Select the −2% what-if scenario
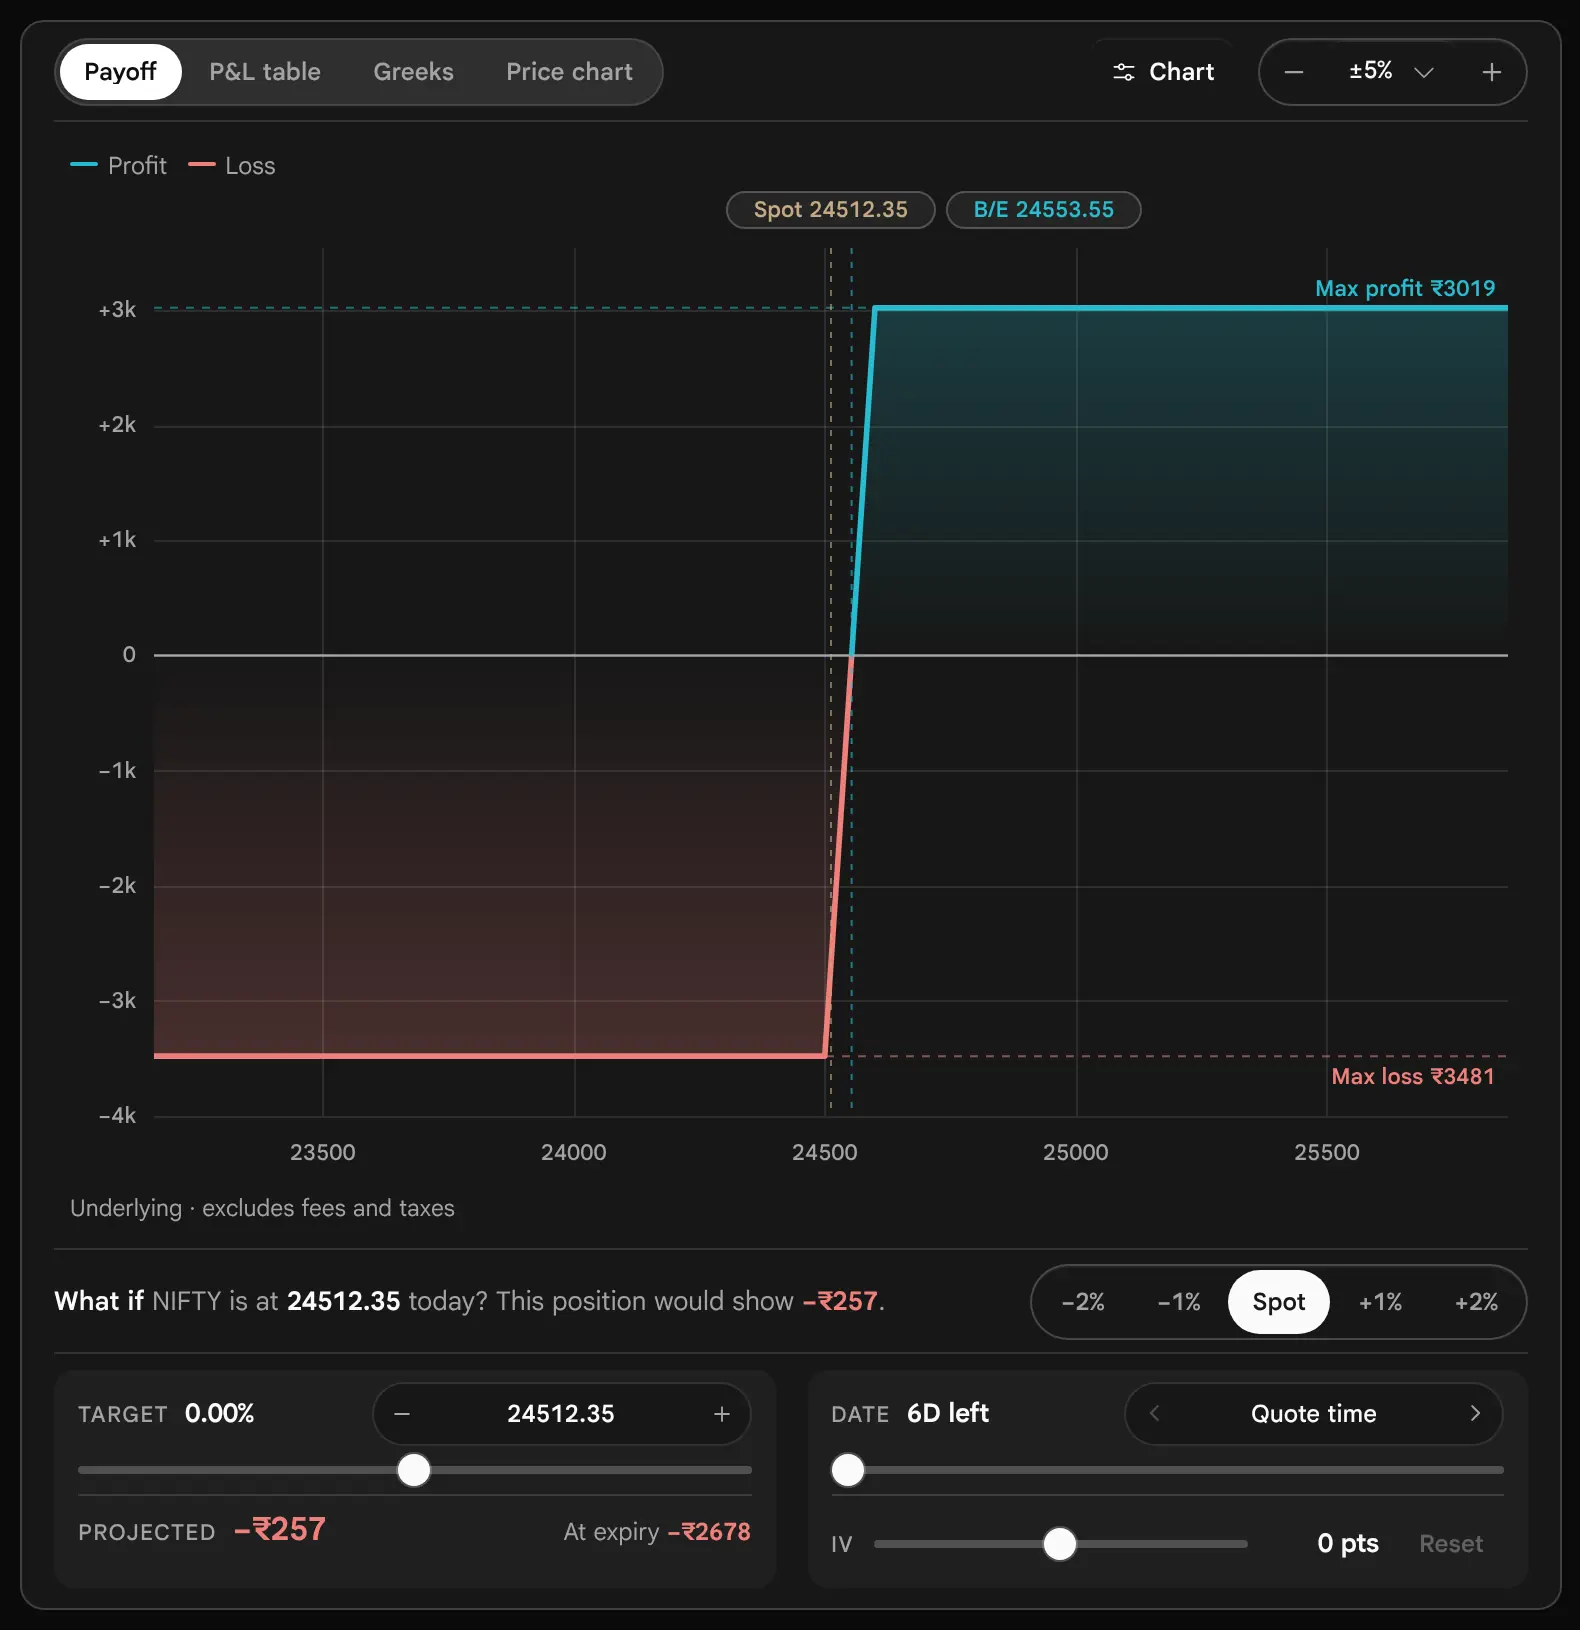This screenshot has height=1630, width=1580. point(1083,1302)
